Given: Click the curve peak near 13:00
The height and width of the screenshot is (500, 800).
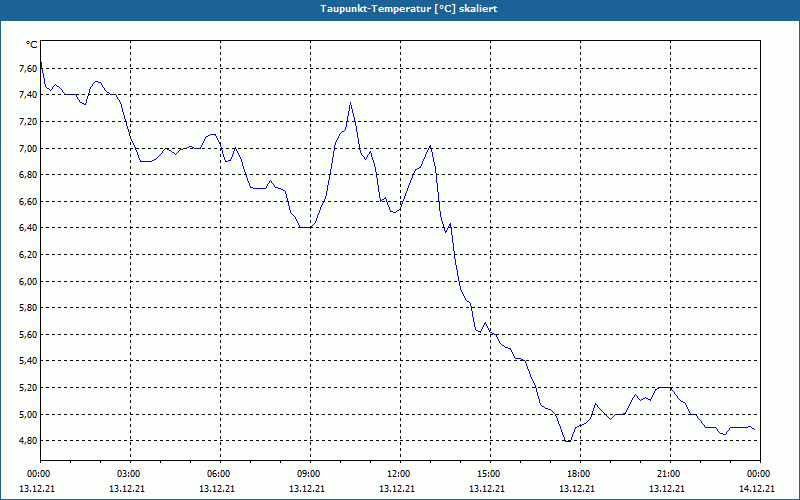Looking at the screenshot, I should [430, 146].
